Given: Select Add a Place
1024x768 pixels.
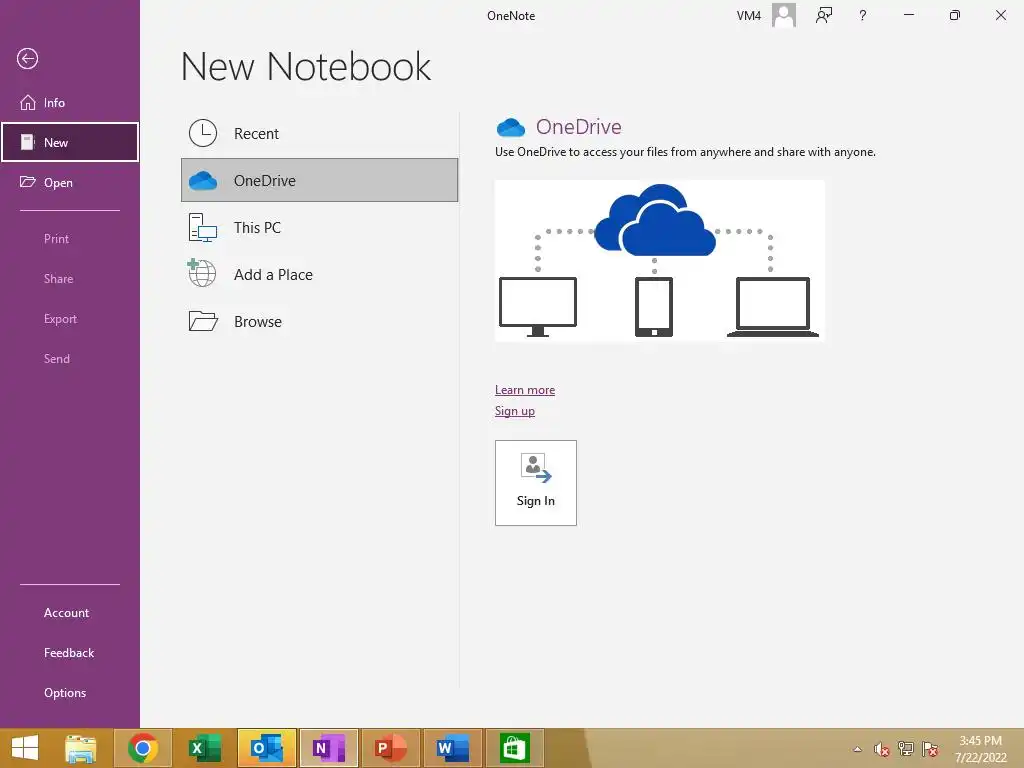Looking at the screenshot, I should tap(319, 274).
